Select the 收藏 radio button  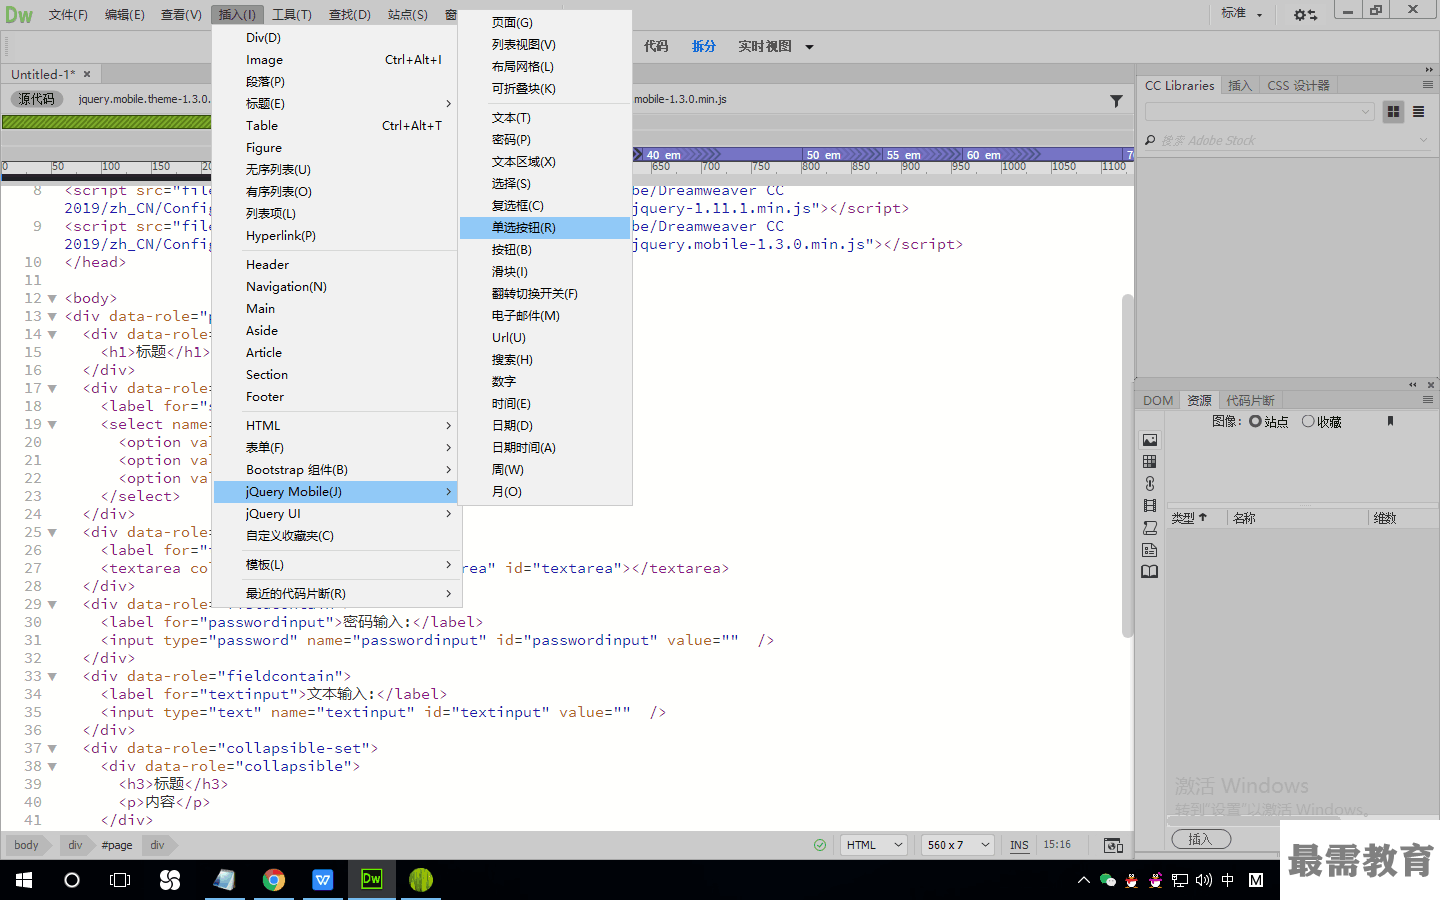point(1308,421)
